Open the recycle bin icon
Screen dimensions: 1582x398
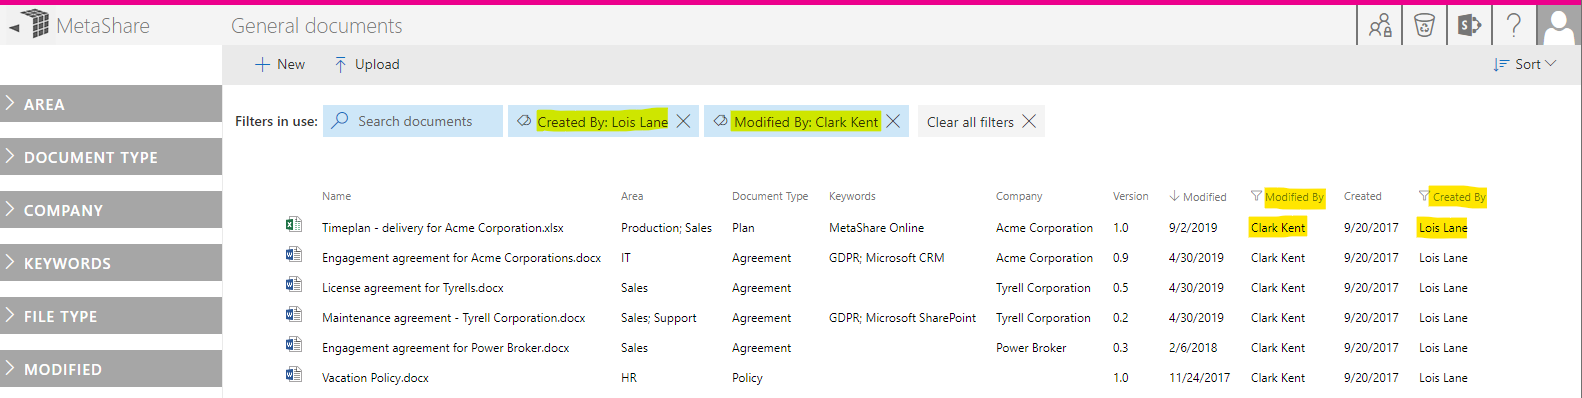[x=1424, y=25]
